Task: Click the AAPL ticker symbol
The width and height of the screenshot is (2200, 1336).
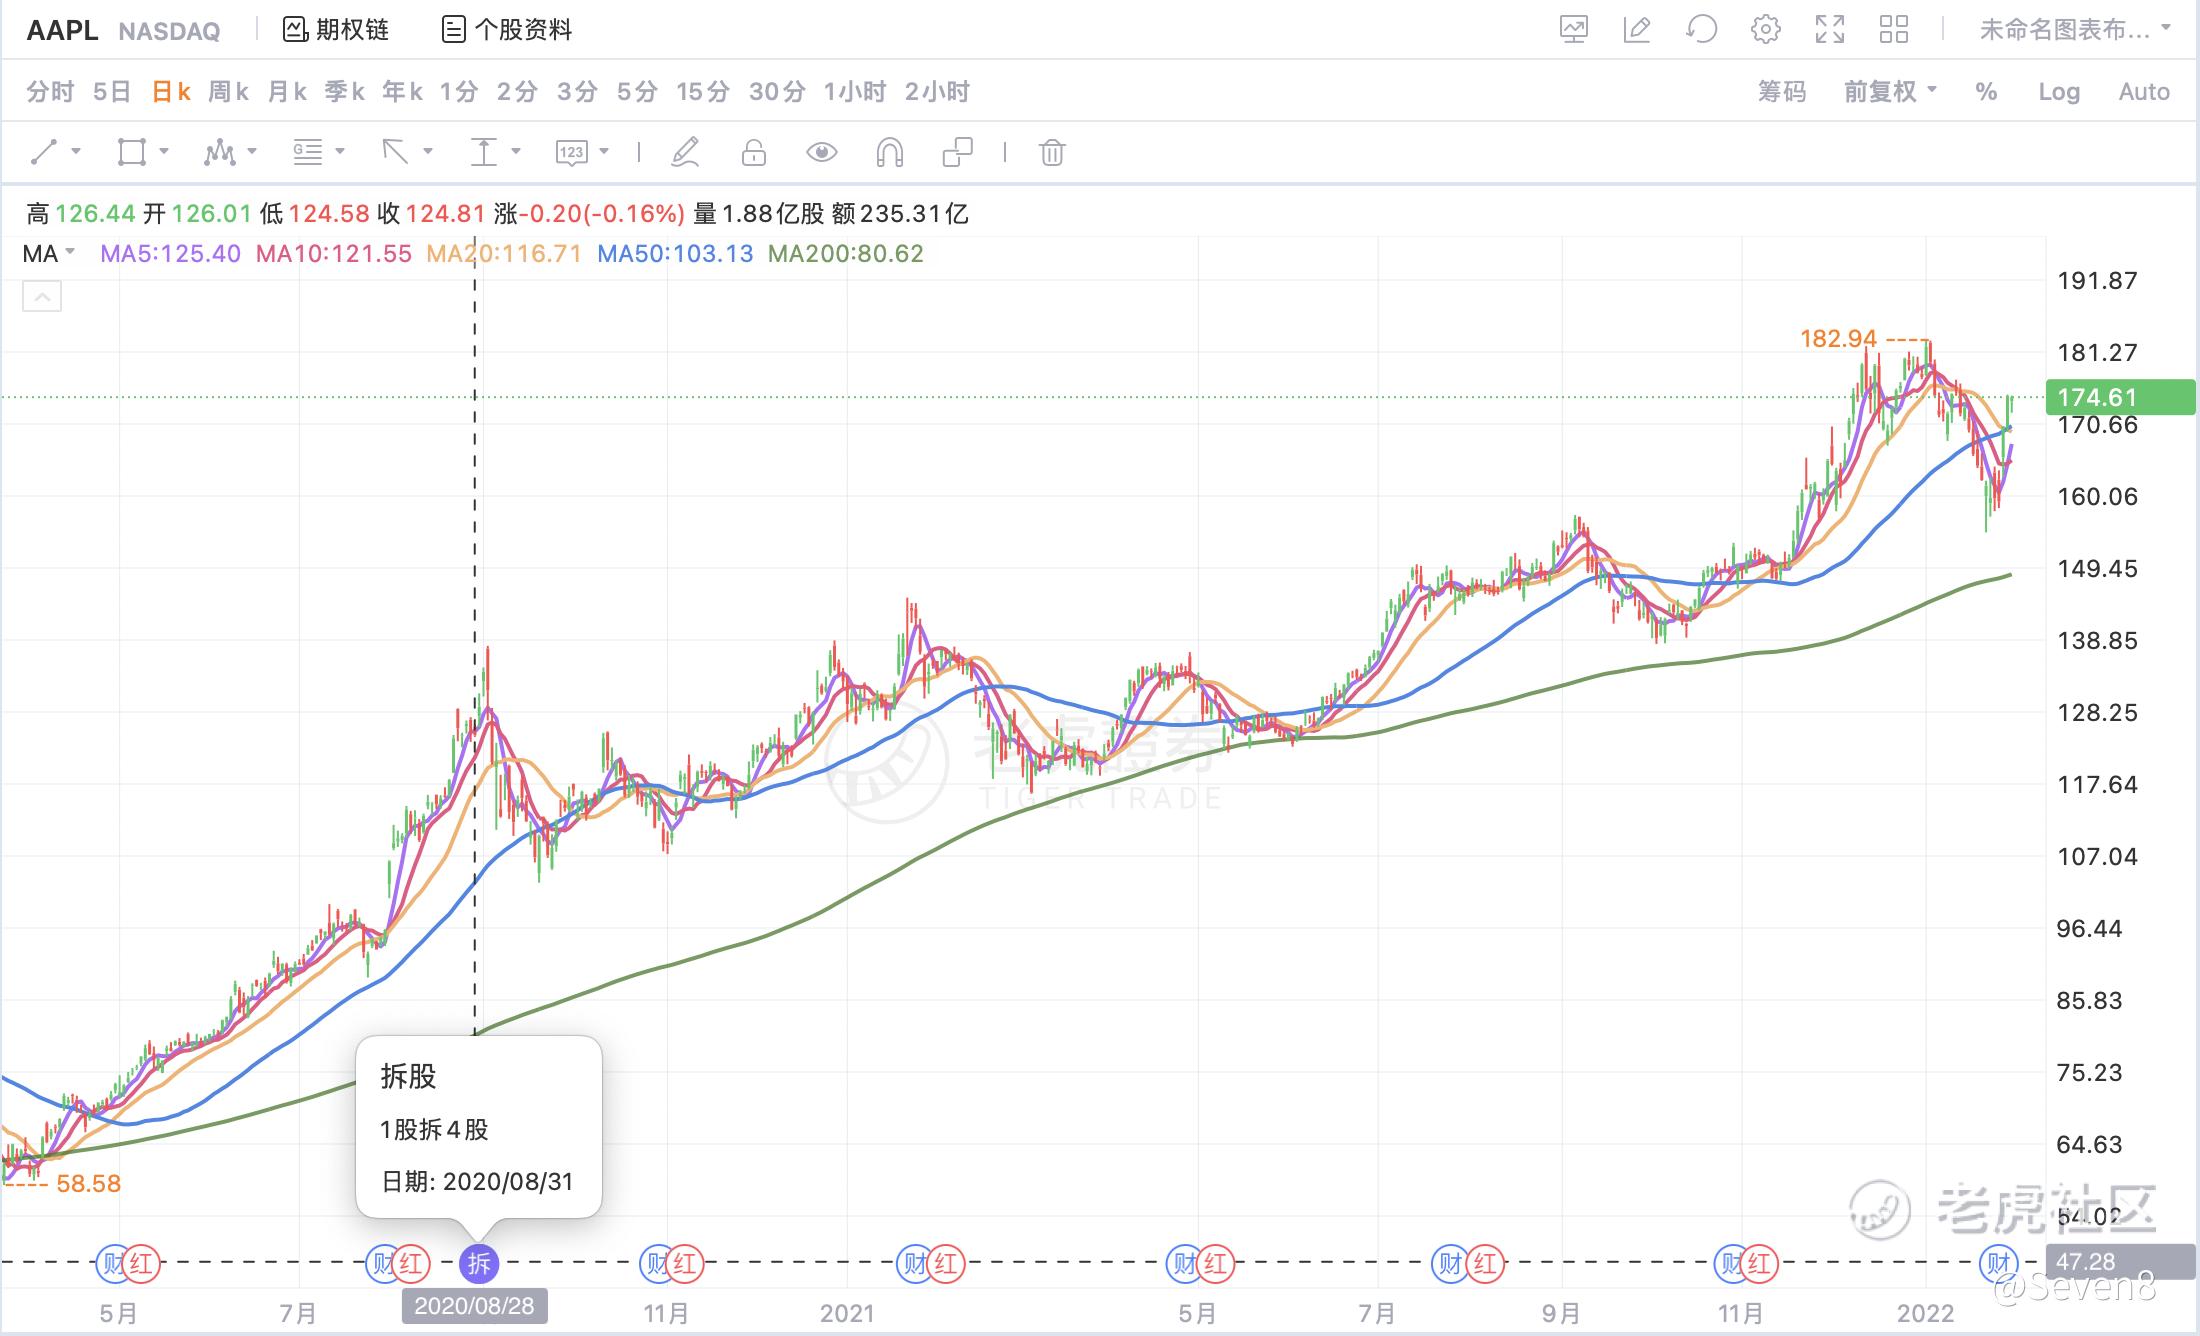Action: [62, 30]
